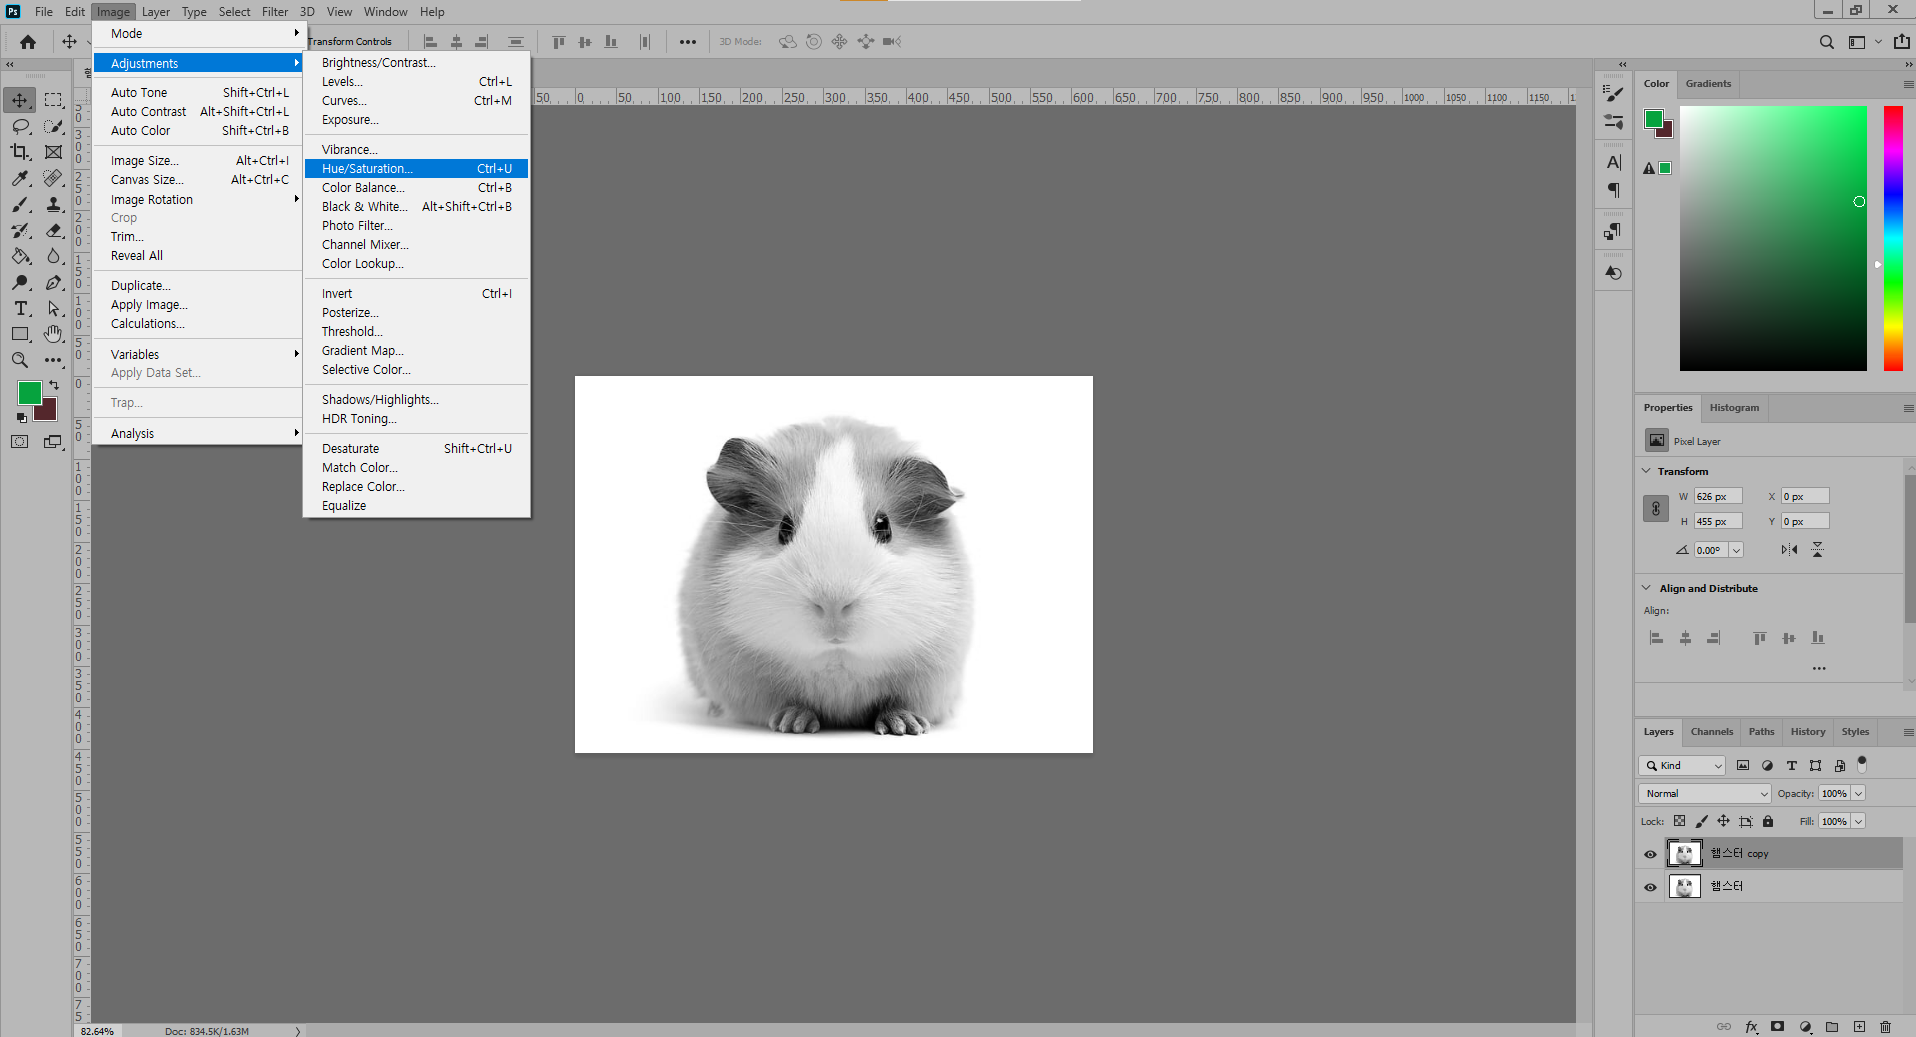1916x1037 pixels.
Task: Pick the Eyedropper tool
Action: pyautogui.click(x=20, y=178)
